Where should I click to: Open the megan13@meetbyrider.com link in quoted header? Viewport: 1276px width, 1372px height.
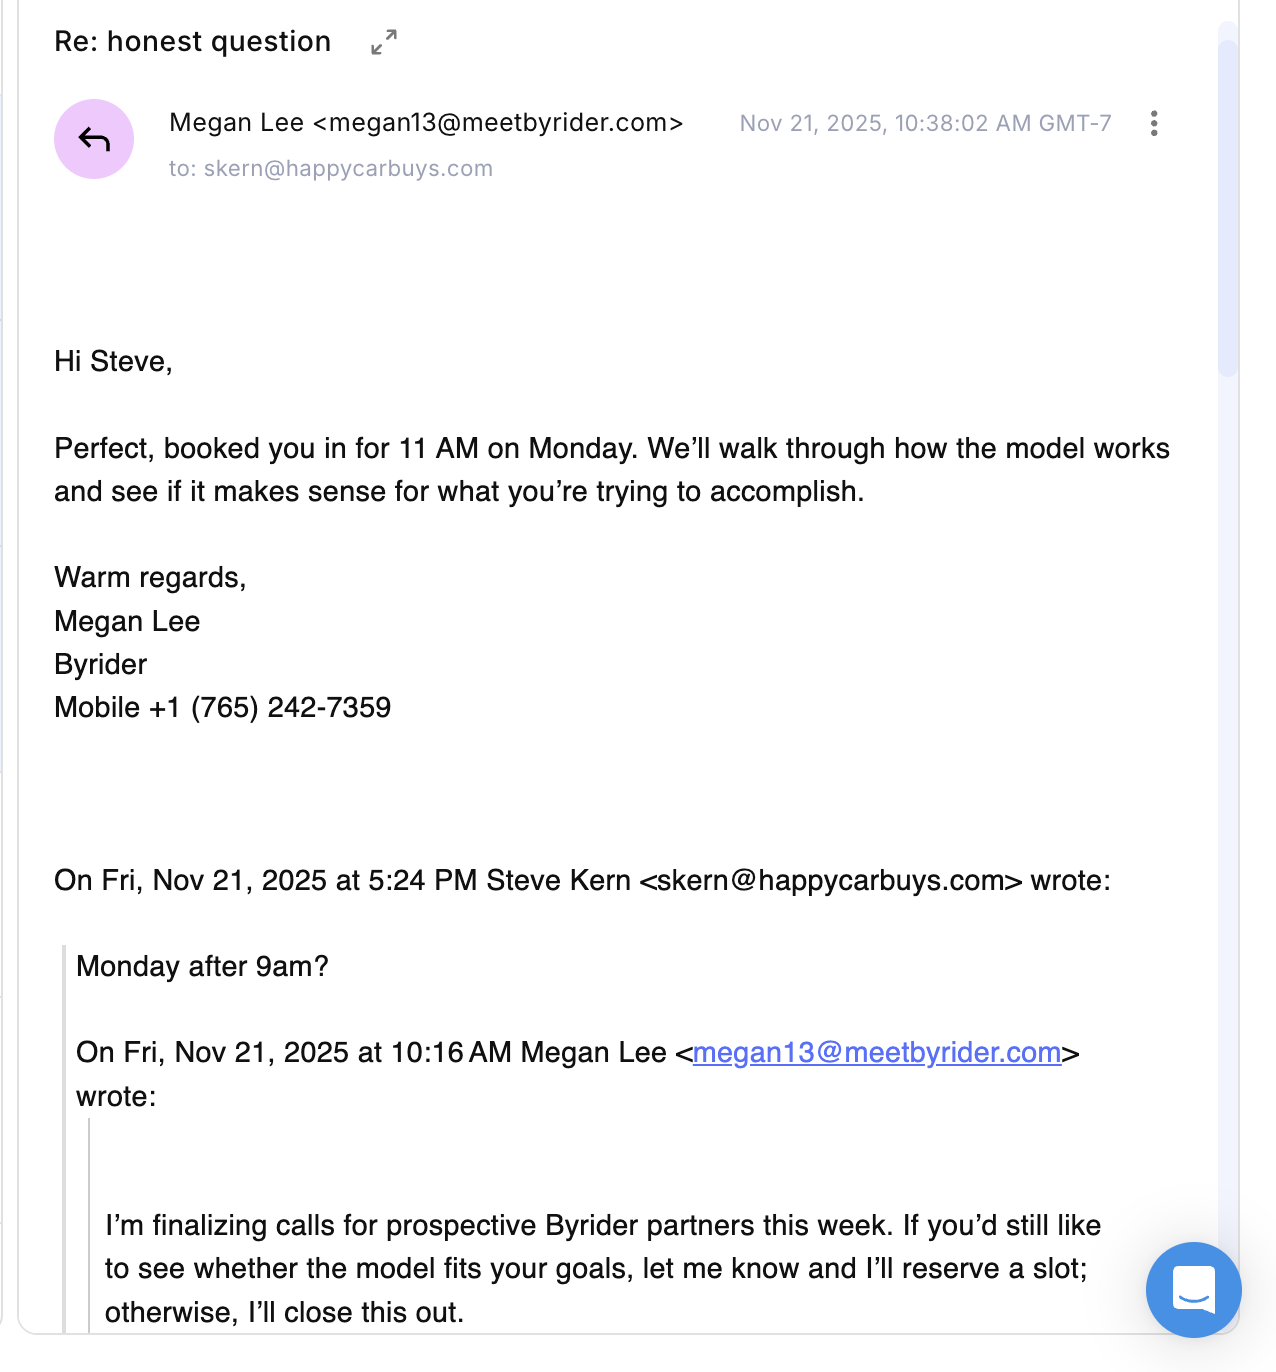pyautogui.click(x=876, y=1052)
